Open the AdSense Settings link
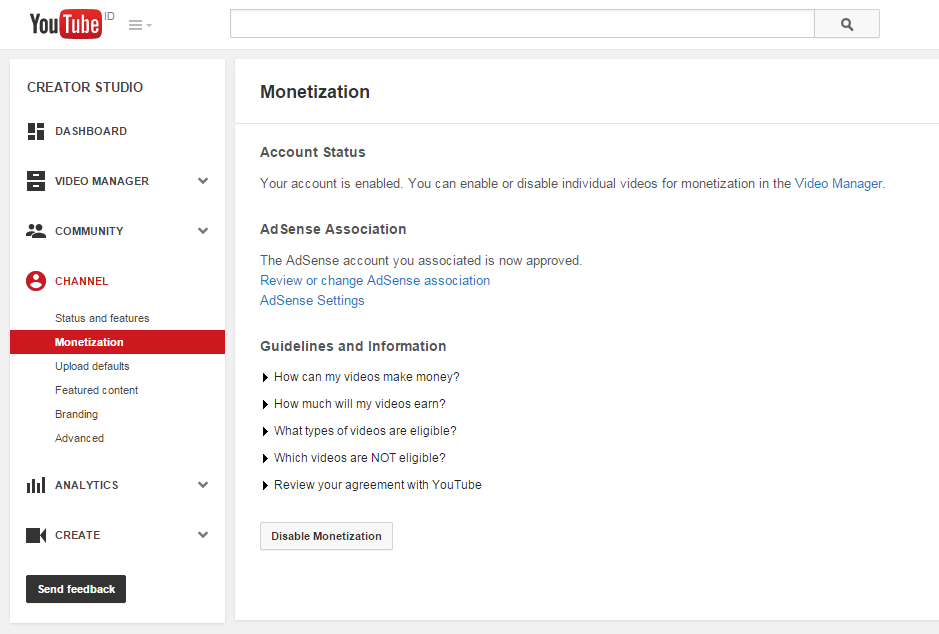The width and height of the screenshot is (939, 634). pyautogui.click(x=312, y=300)
